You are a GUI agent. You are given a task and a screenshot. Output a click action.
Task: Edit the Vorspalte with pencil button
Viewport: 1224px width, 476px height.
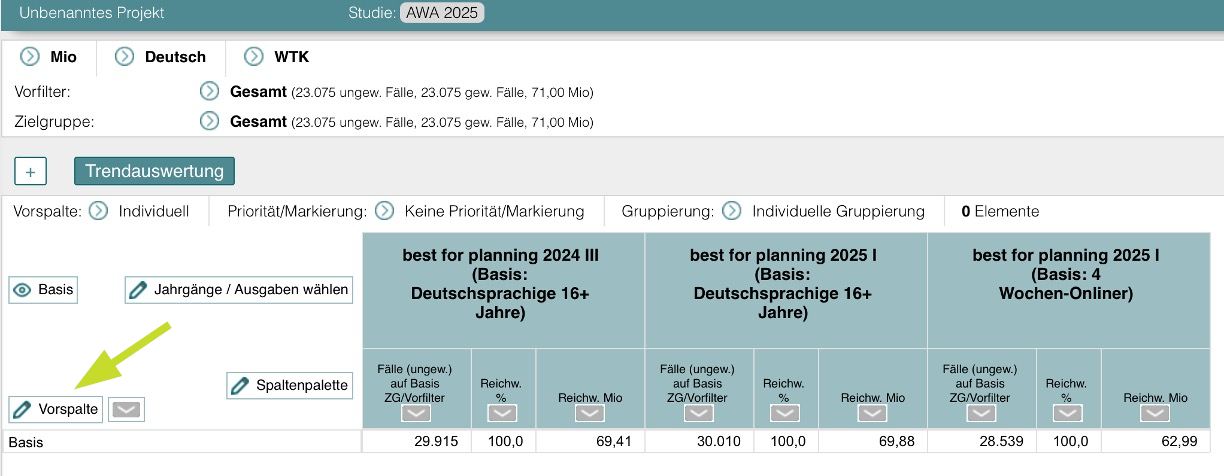point(56,409)
